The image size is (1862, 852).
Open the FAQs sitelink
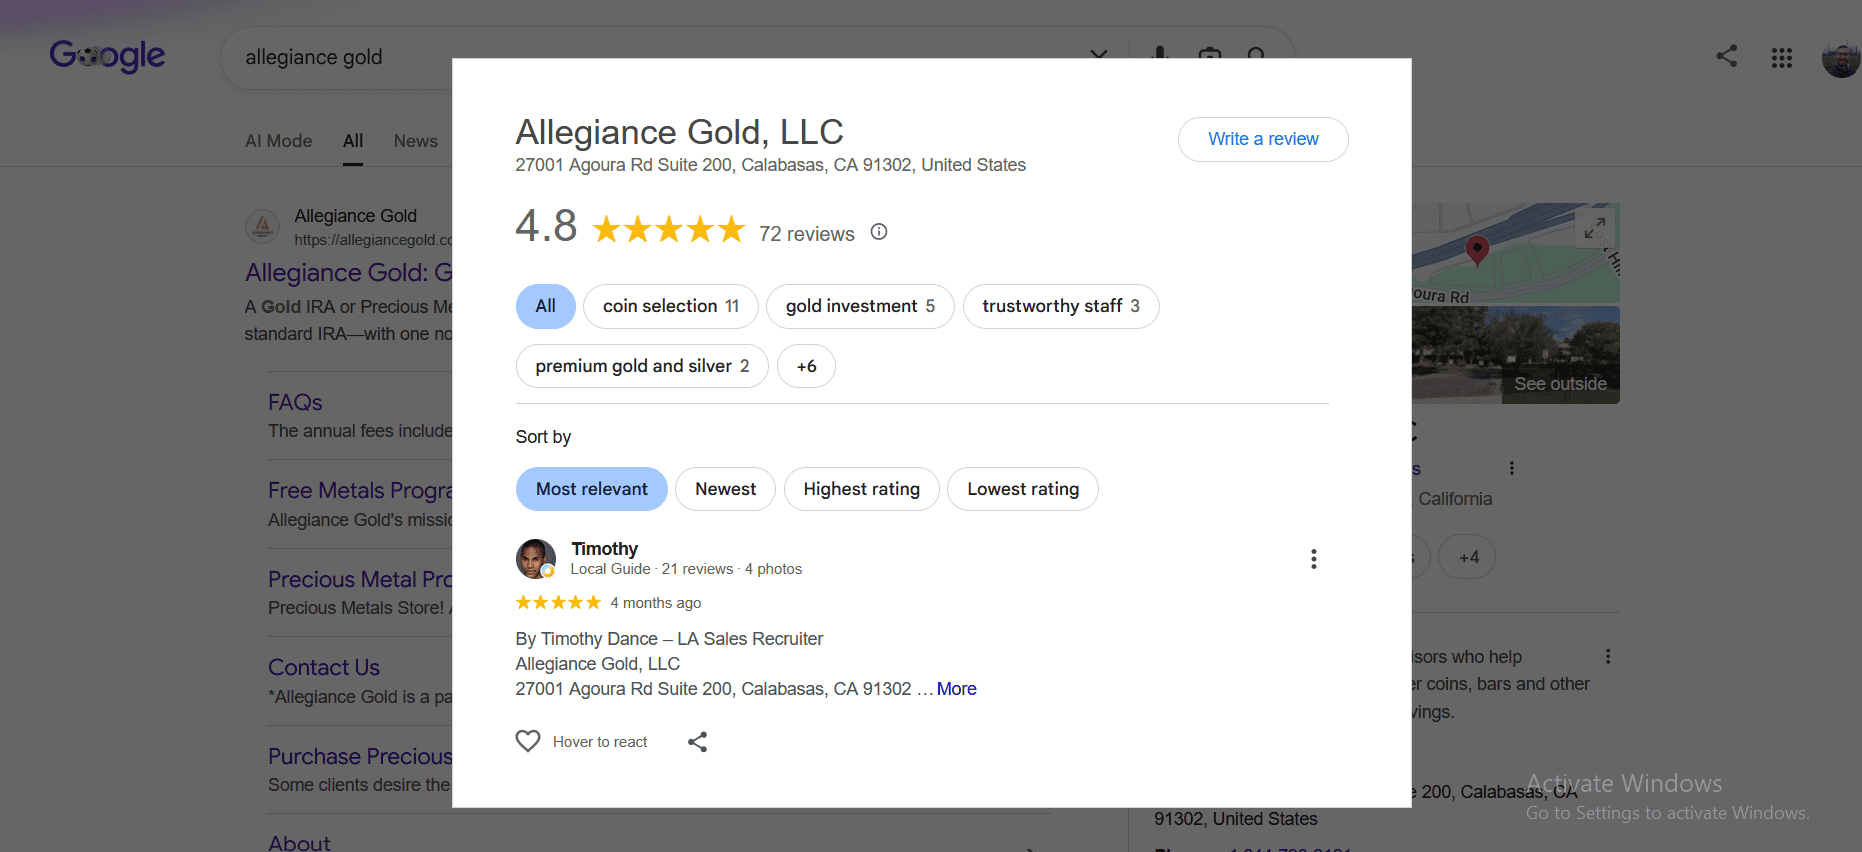(x=295, y=402)
